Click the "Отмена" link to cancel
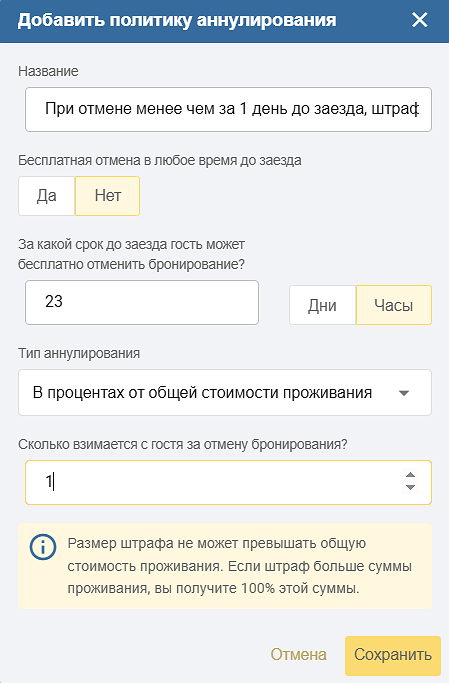Screen dimensions: 449x683 click(298, 654)
